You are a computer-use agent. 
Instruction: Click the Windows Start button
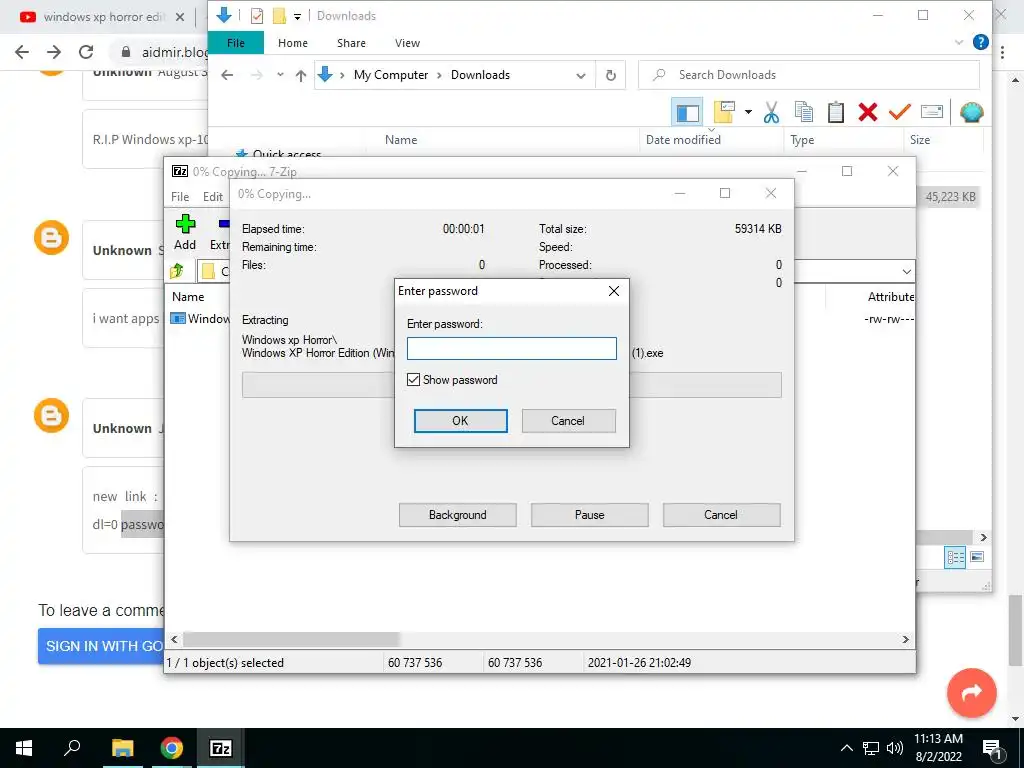pos(24,748)
